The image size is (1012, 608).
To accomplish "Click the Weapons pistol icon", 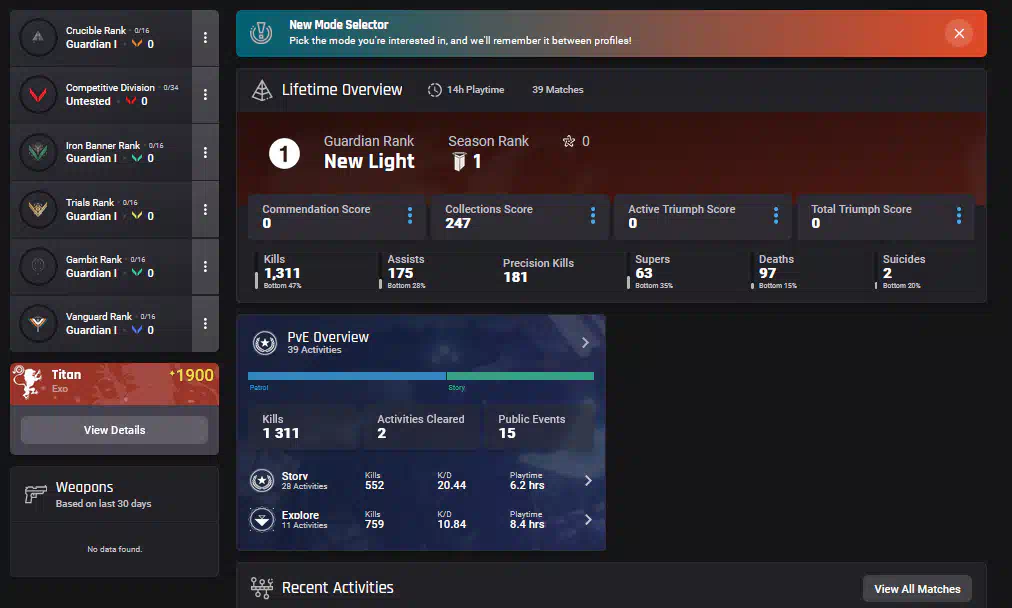I will point(35,494).
